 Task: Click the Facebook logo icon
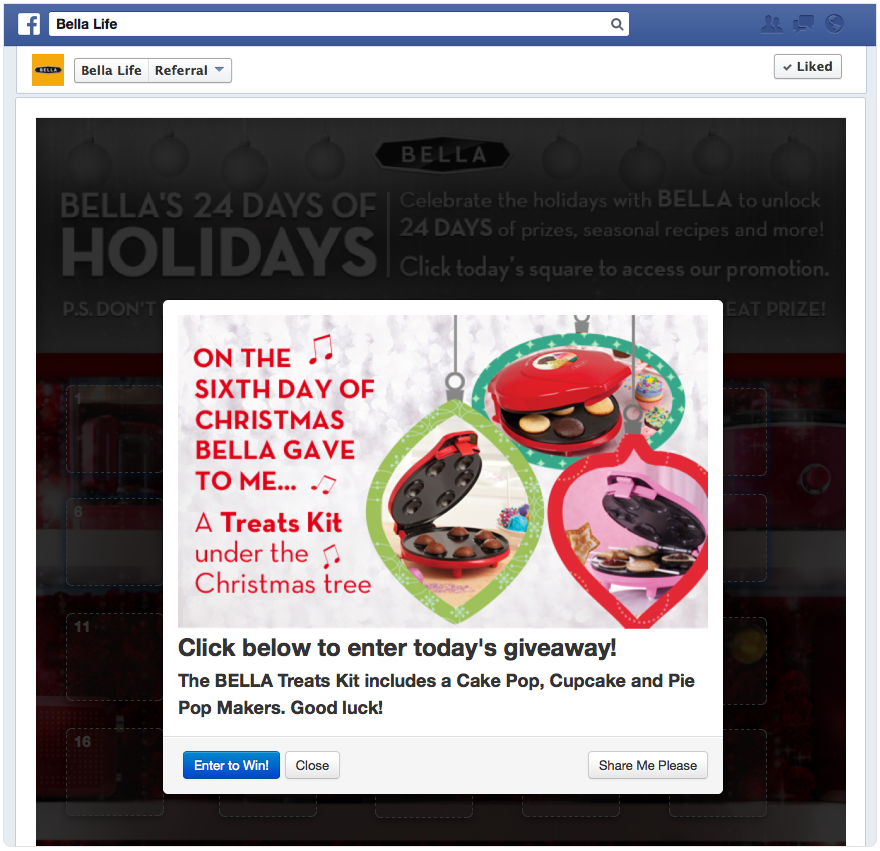[x=29, y=24]
